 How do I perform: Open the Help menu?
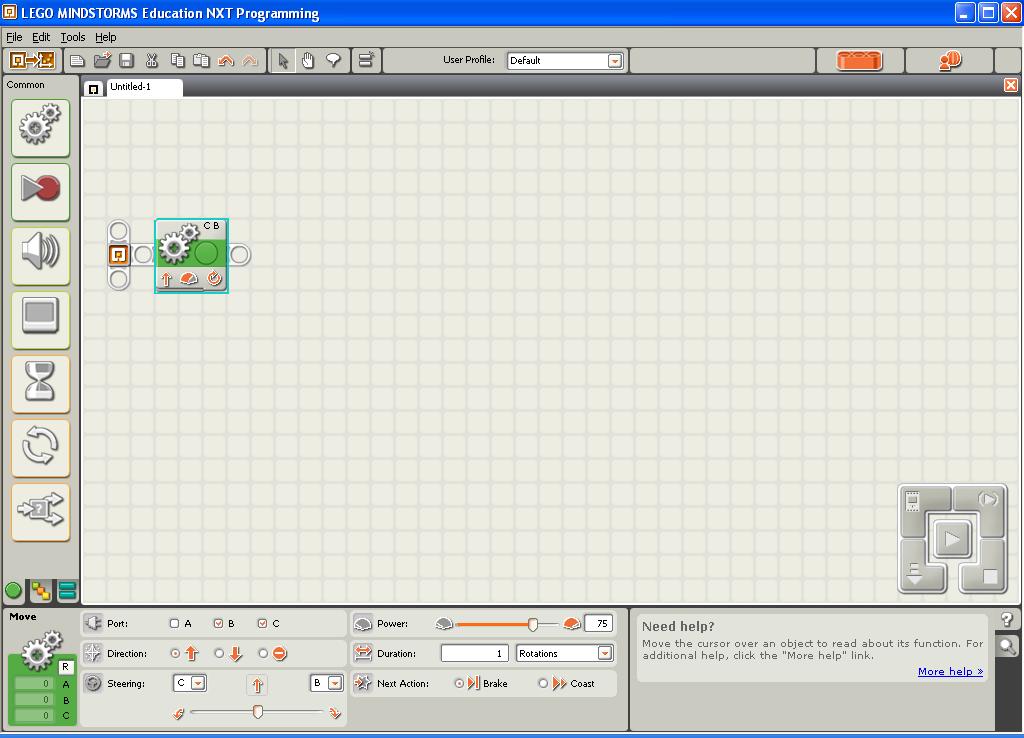click(105, 37)
